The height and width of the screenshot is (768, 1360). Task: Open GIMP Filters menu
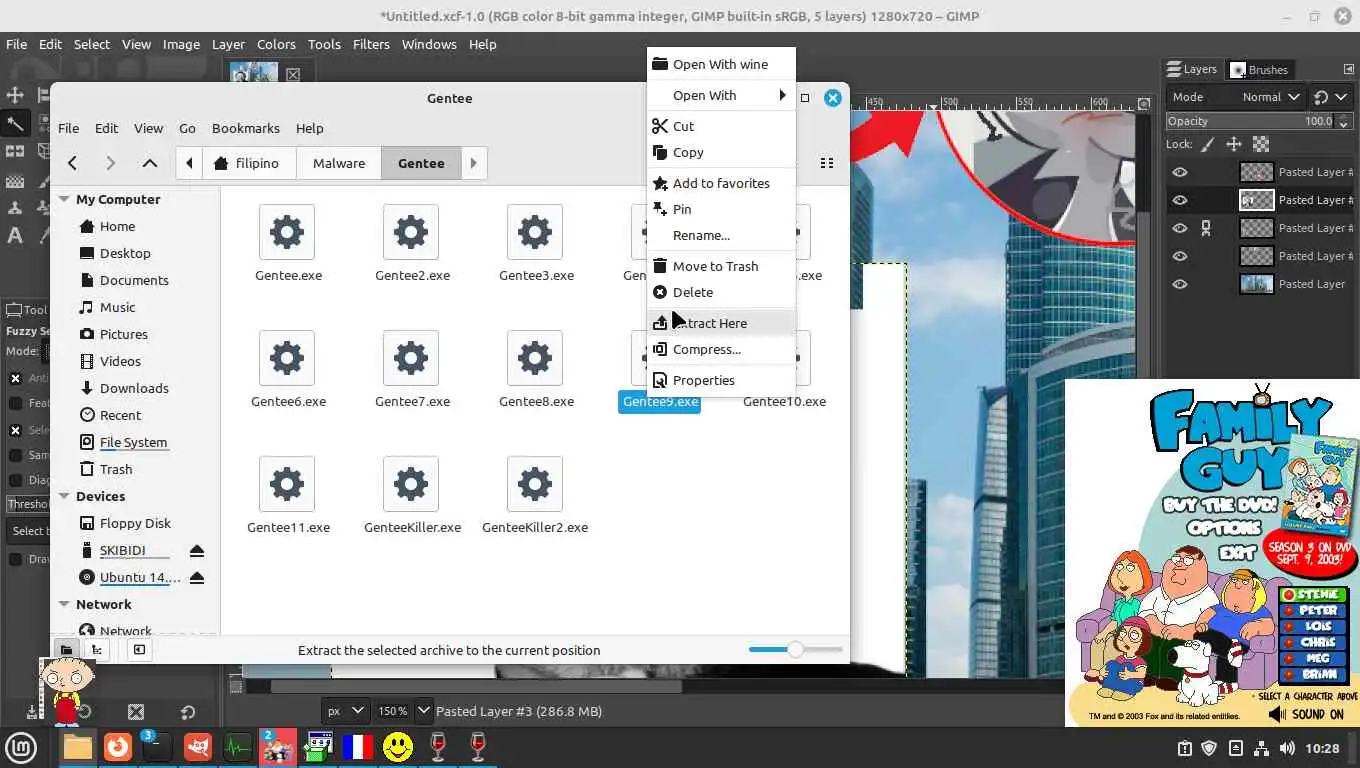tap(371, 44)
